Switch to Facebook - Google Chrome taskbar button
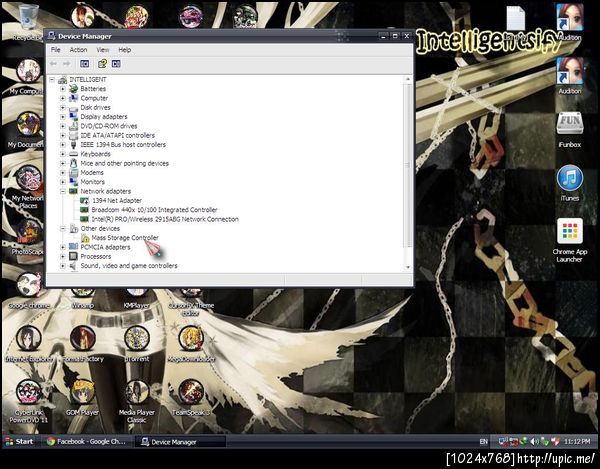 point(86,441)
